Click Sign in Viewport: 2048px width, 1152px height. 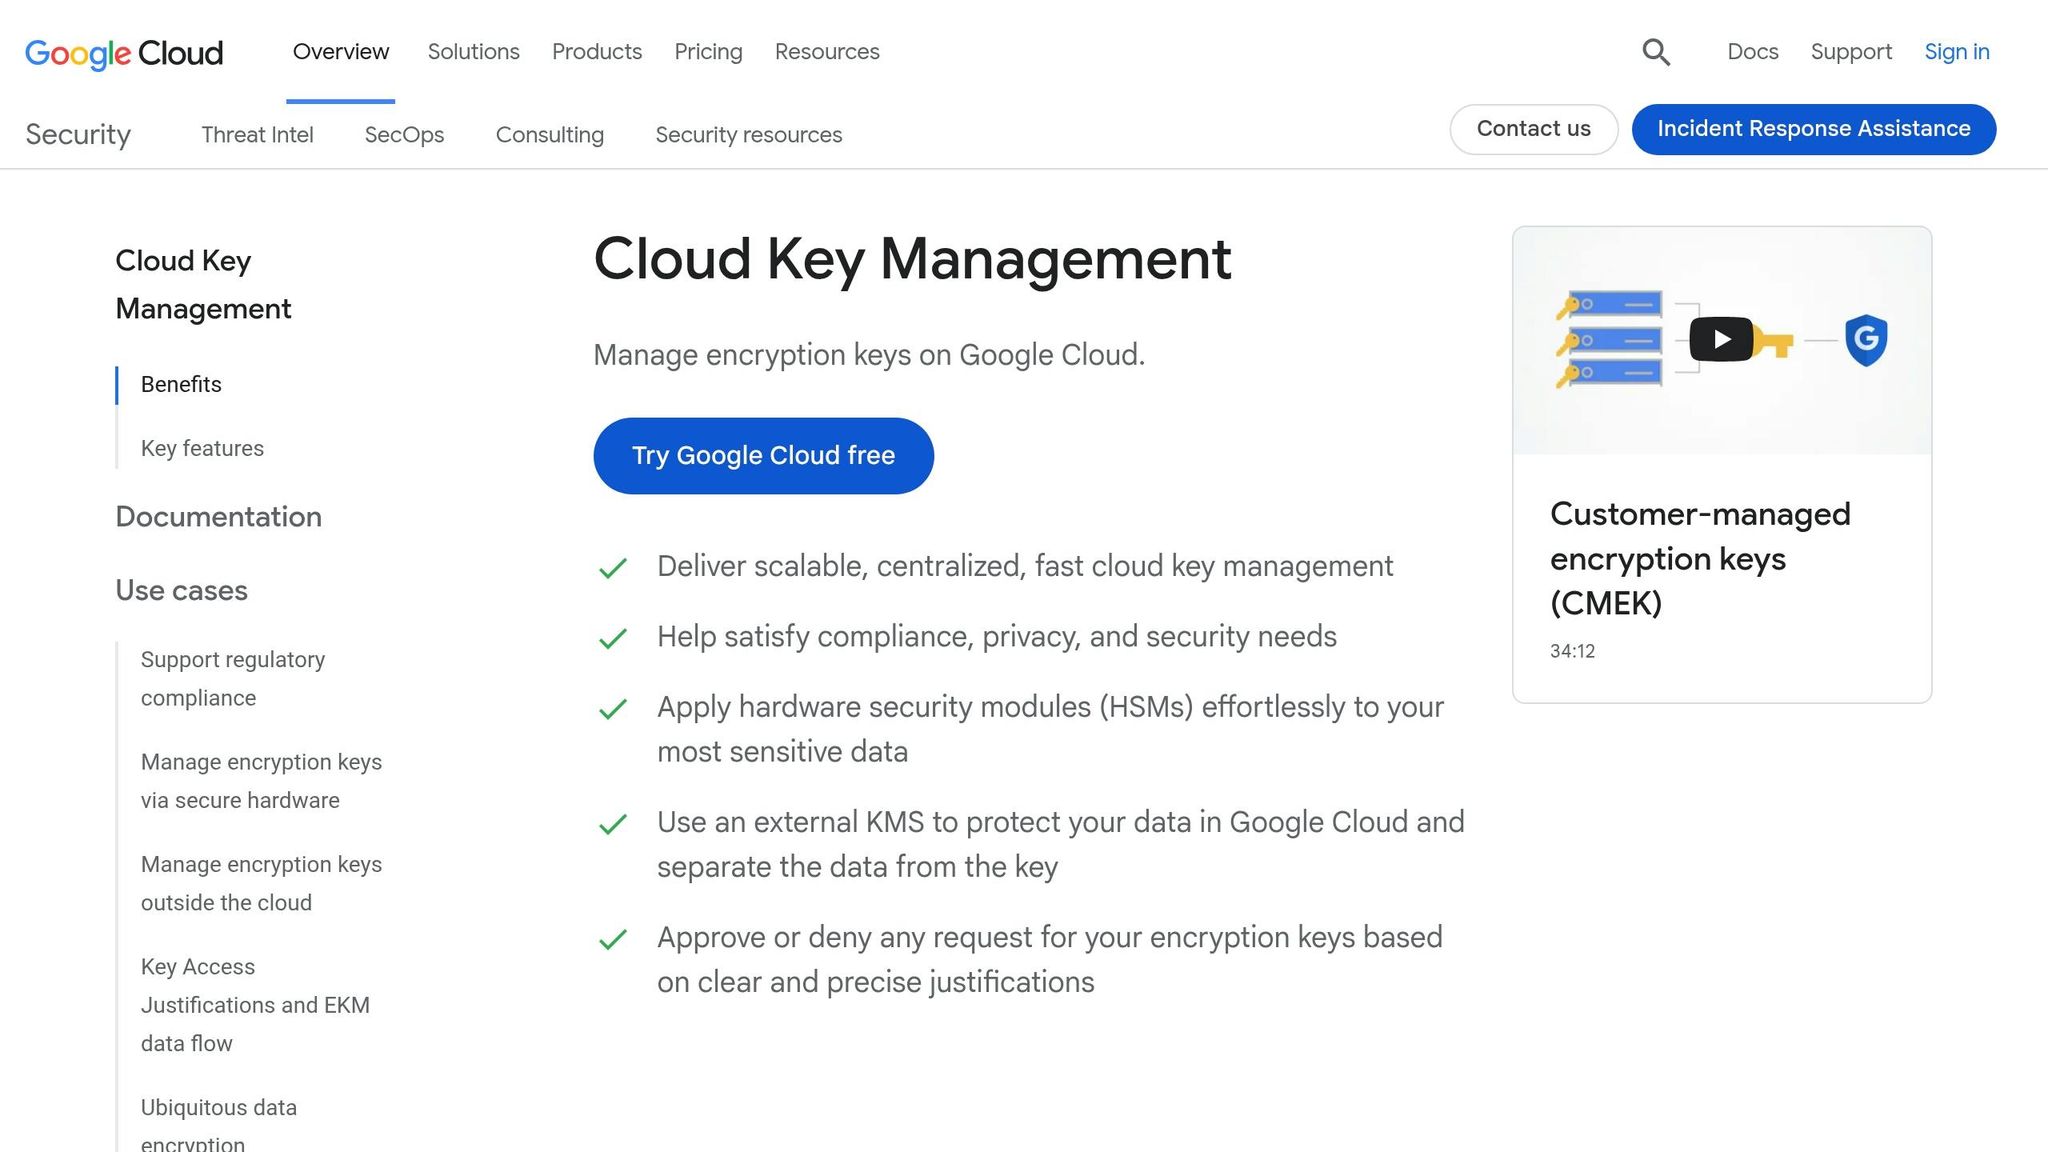click(x=1957, y=52)
